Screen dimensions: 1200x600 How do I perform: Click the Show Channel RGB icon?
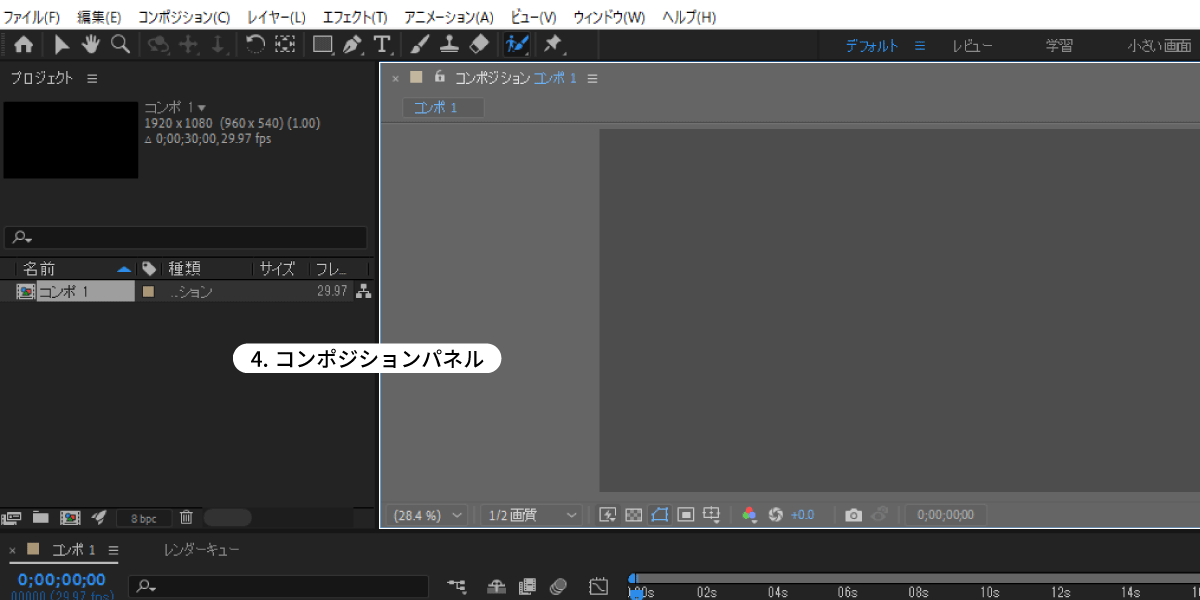(x=749, y=515)
